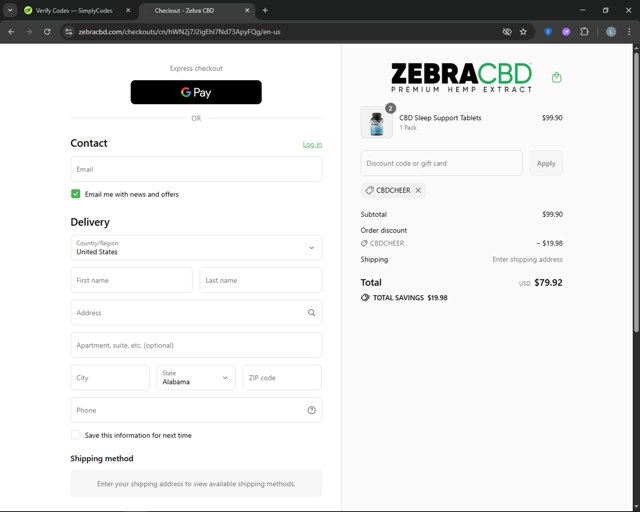Remove the CBDCHEER discount code
Image resolution: width=640 pixels, height=512 pixels.
[418, 190]
